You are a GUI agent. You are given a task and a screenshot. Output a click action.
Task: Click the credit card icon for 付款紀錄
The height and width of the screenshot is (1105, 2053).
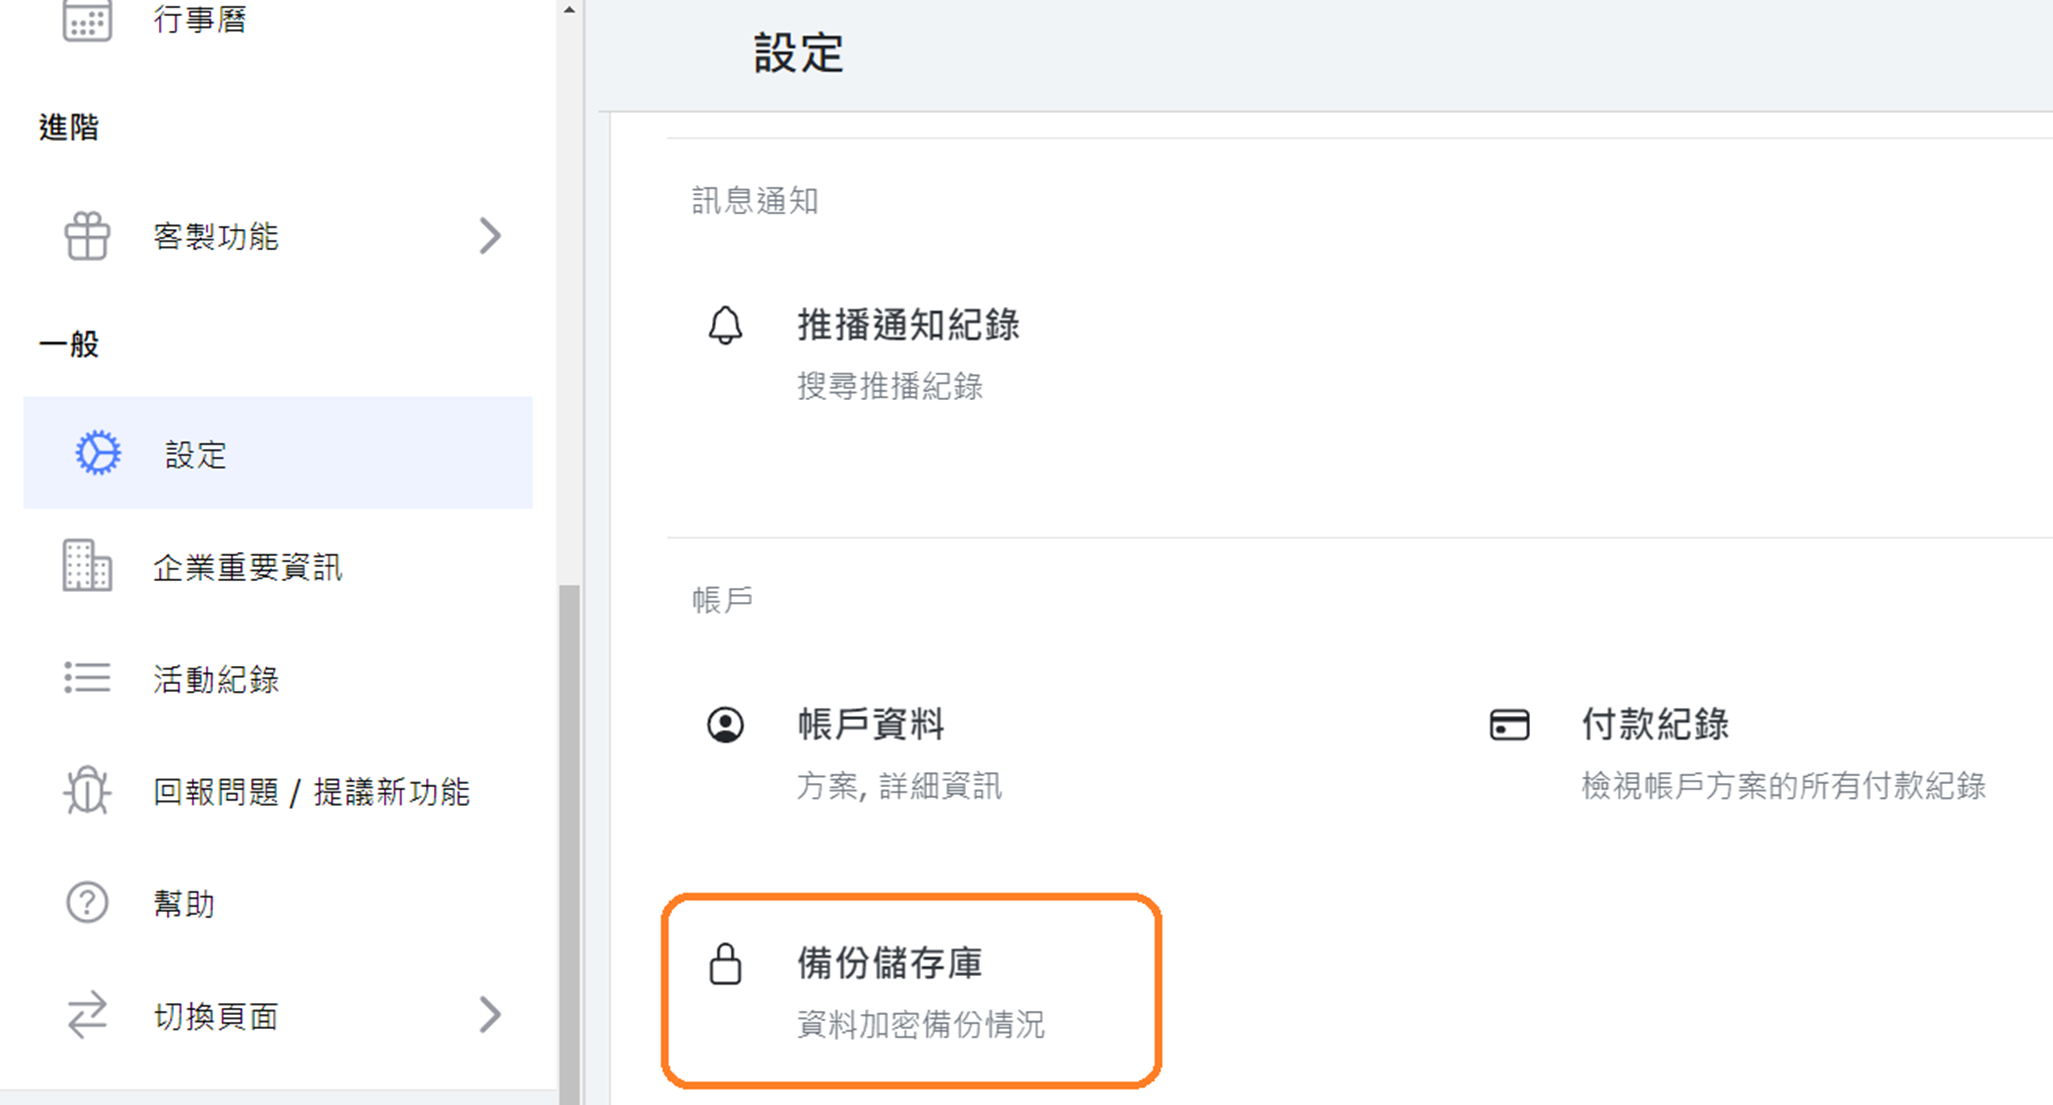pyautogui.click(x=1509, y=724)
